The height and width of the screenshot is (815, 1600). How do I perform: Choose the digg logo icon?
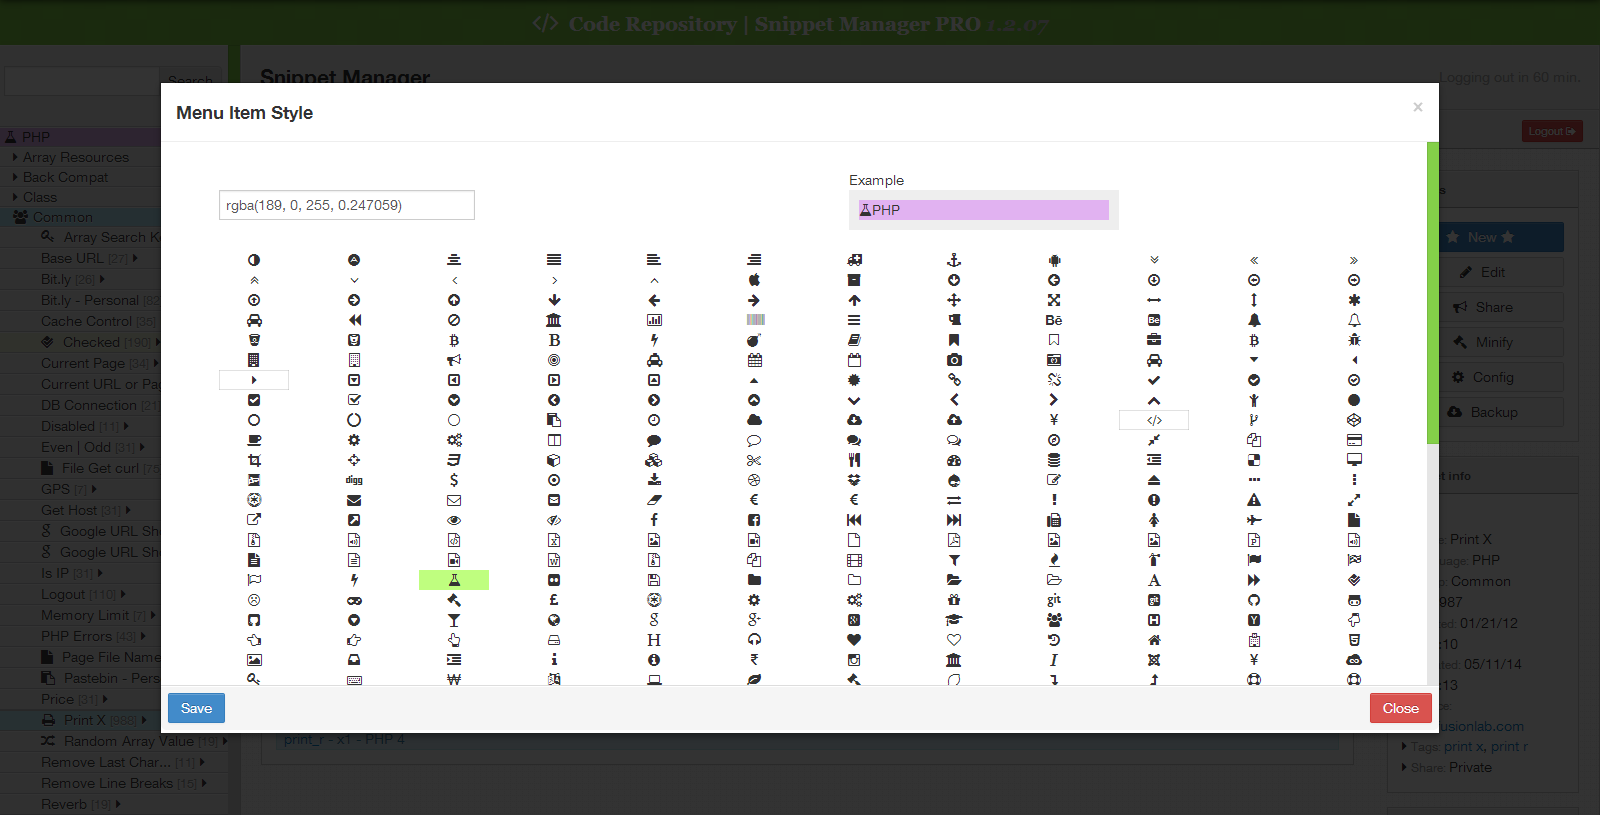354,480
